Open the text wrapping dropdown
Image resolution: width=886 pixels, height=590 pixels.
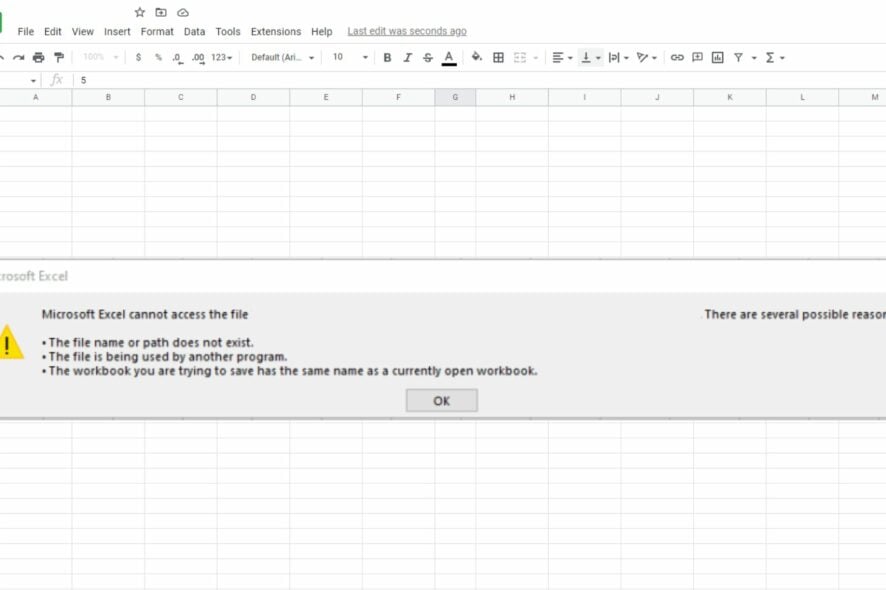(x=619, y=57)
